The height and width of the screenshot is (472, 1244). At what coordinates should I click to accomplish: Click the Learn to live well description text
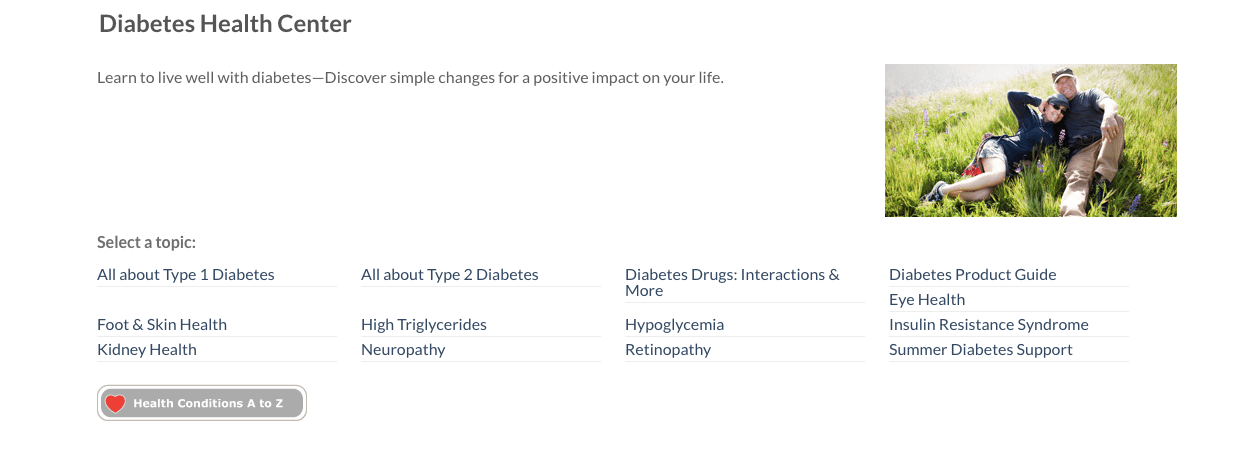click(410, 77)
